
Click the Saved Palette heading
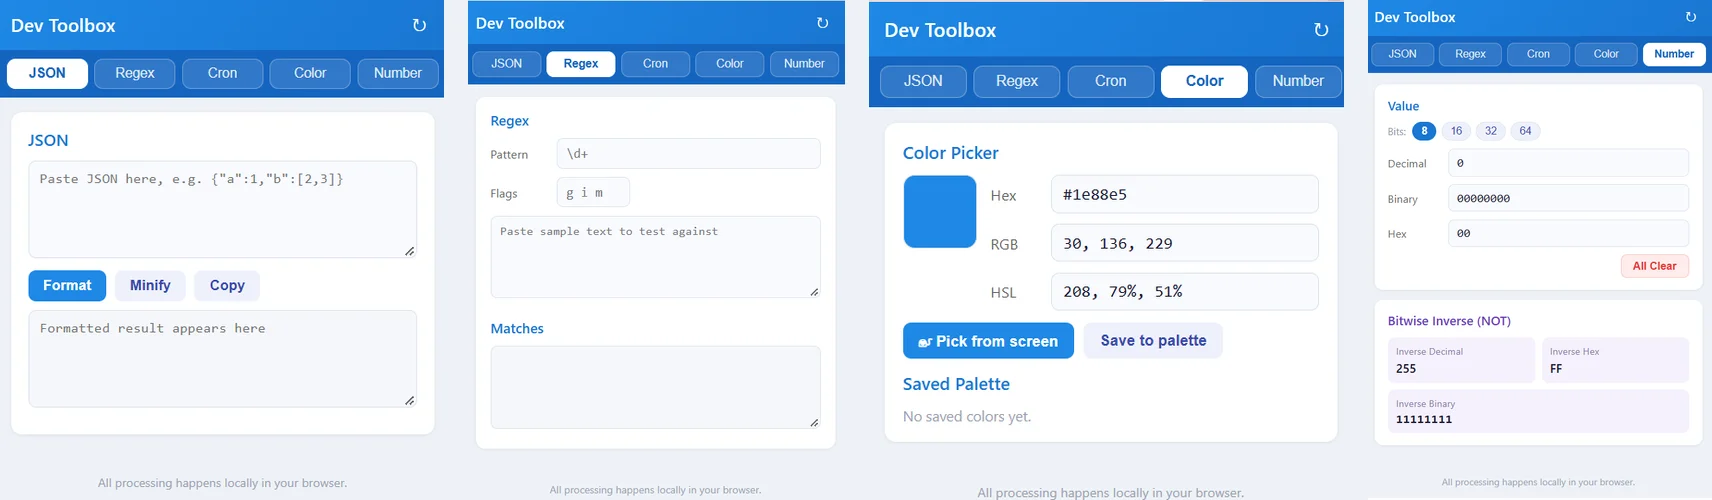pos(956,384)
